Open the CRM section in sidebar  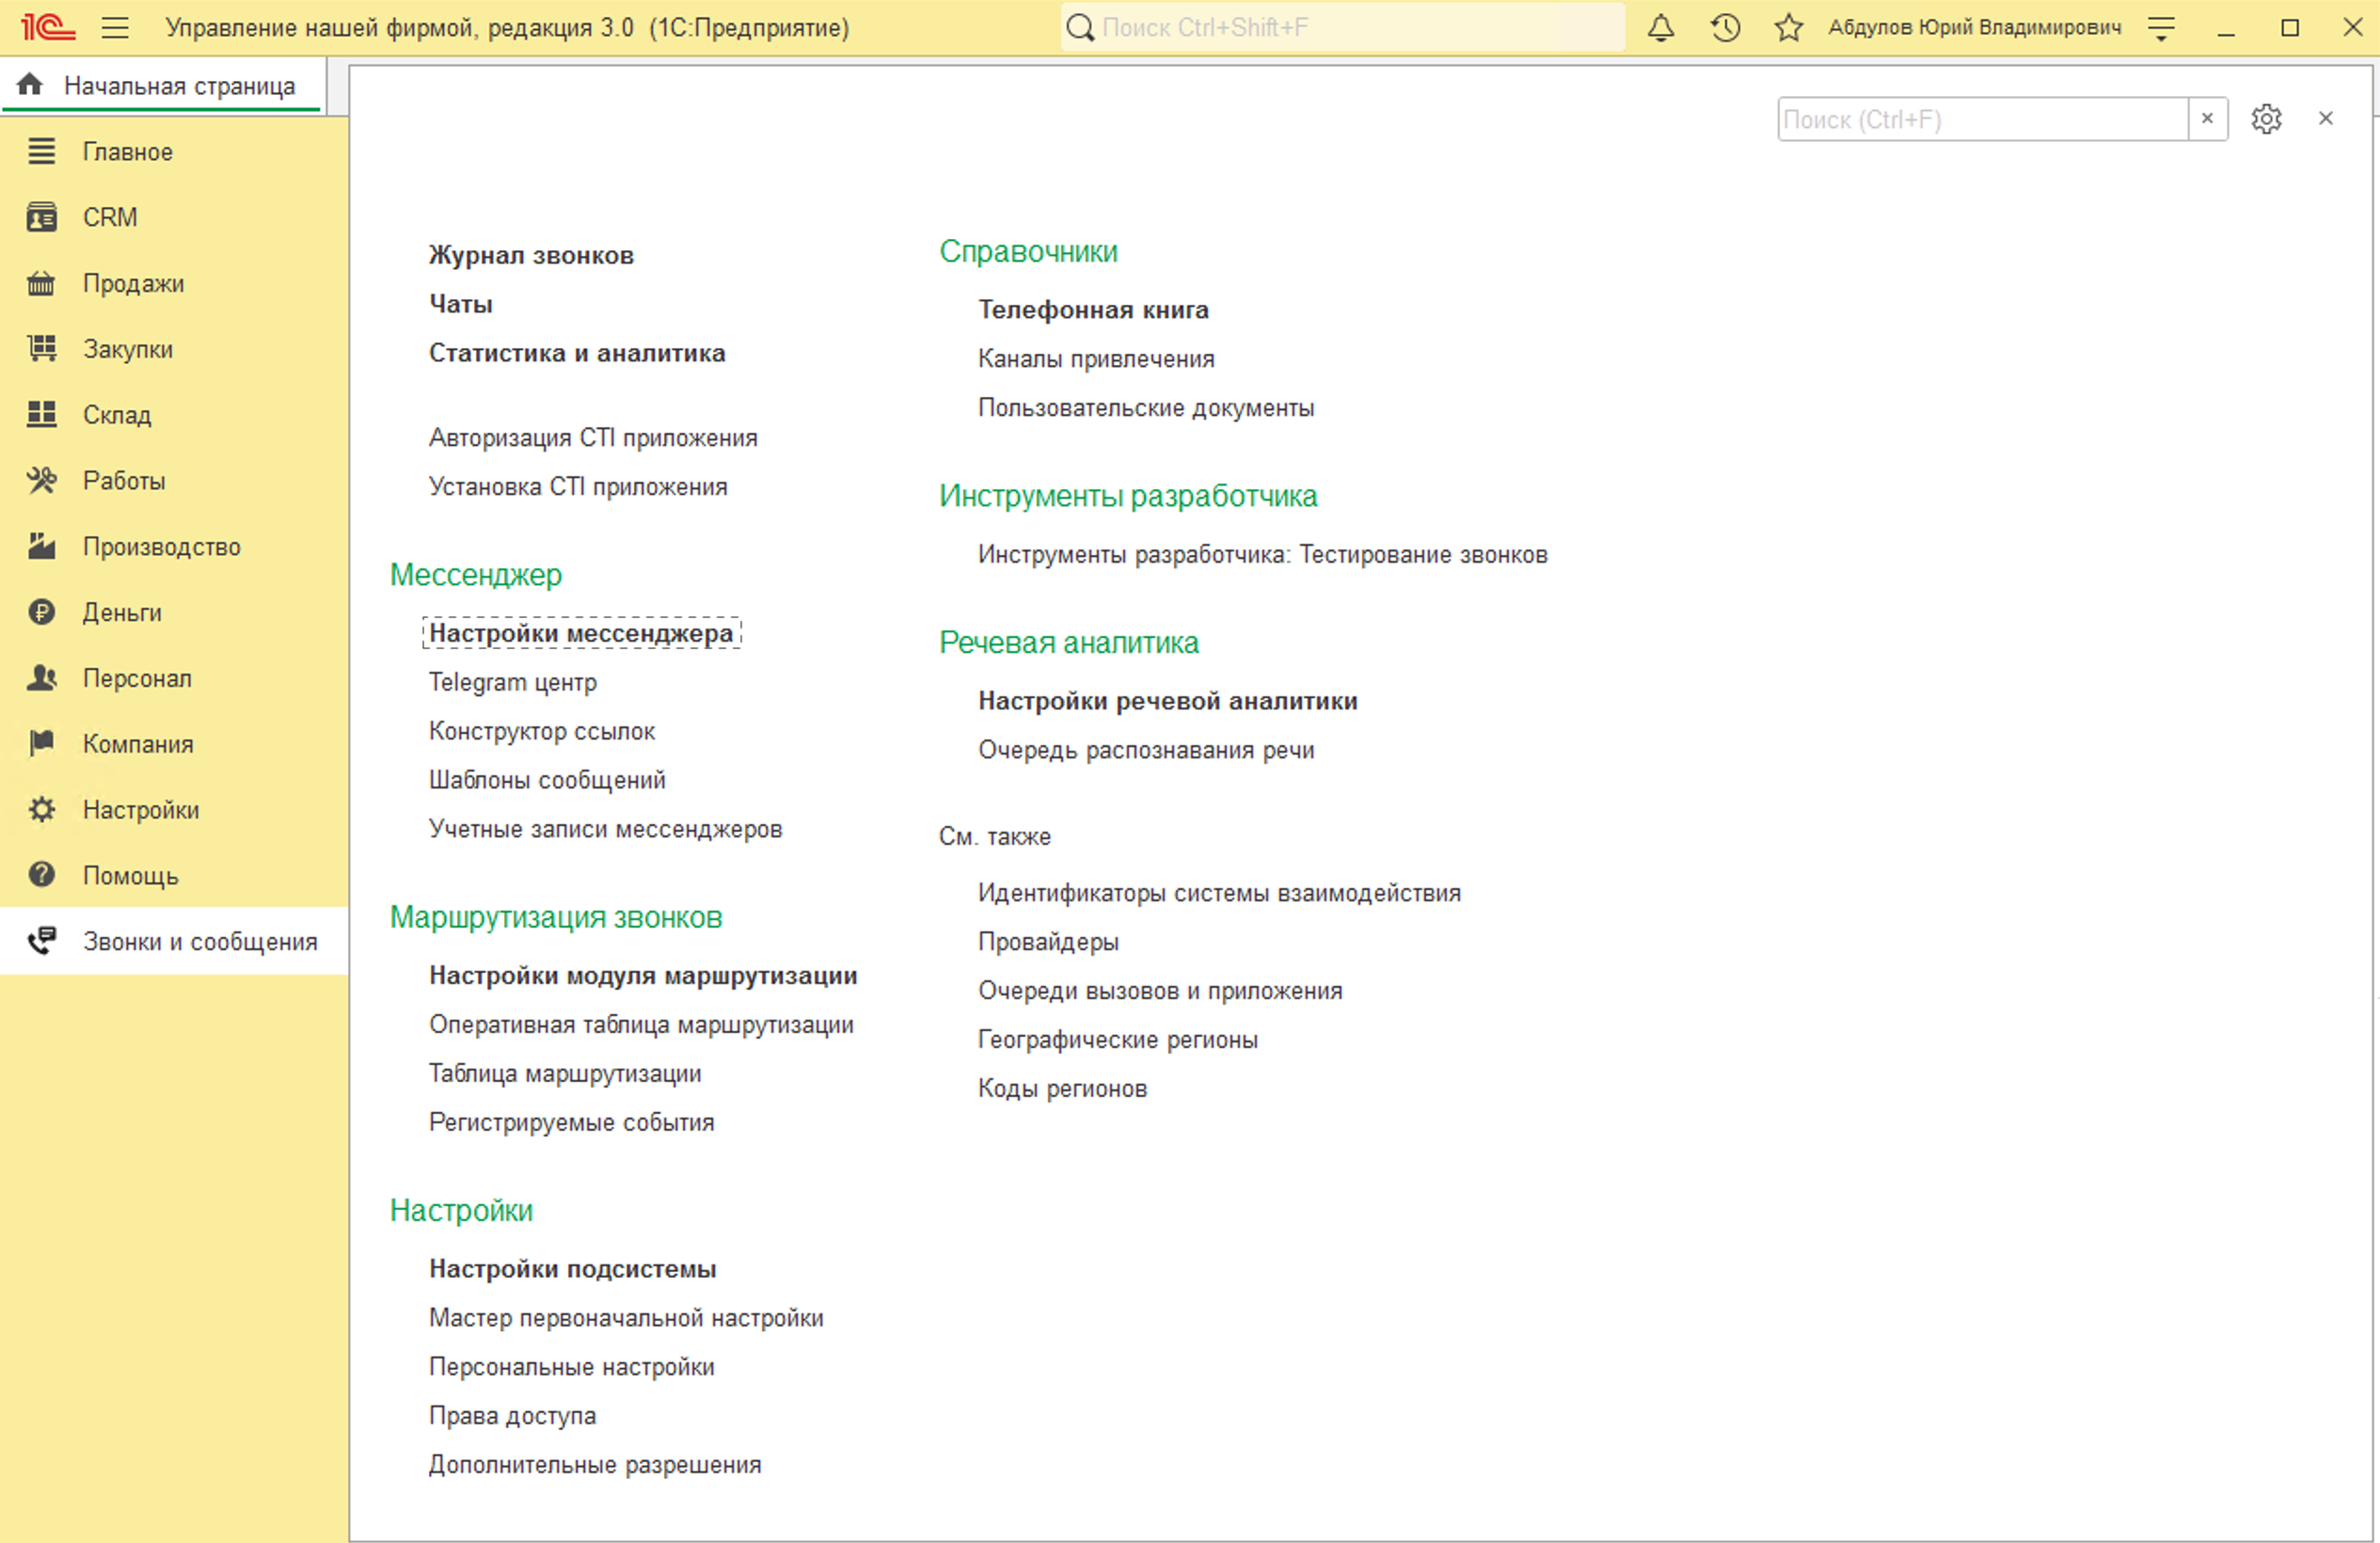click(x=110, y=217)
